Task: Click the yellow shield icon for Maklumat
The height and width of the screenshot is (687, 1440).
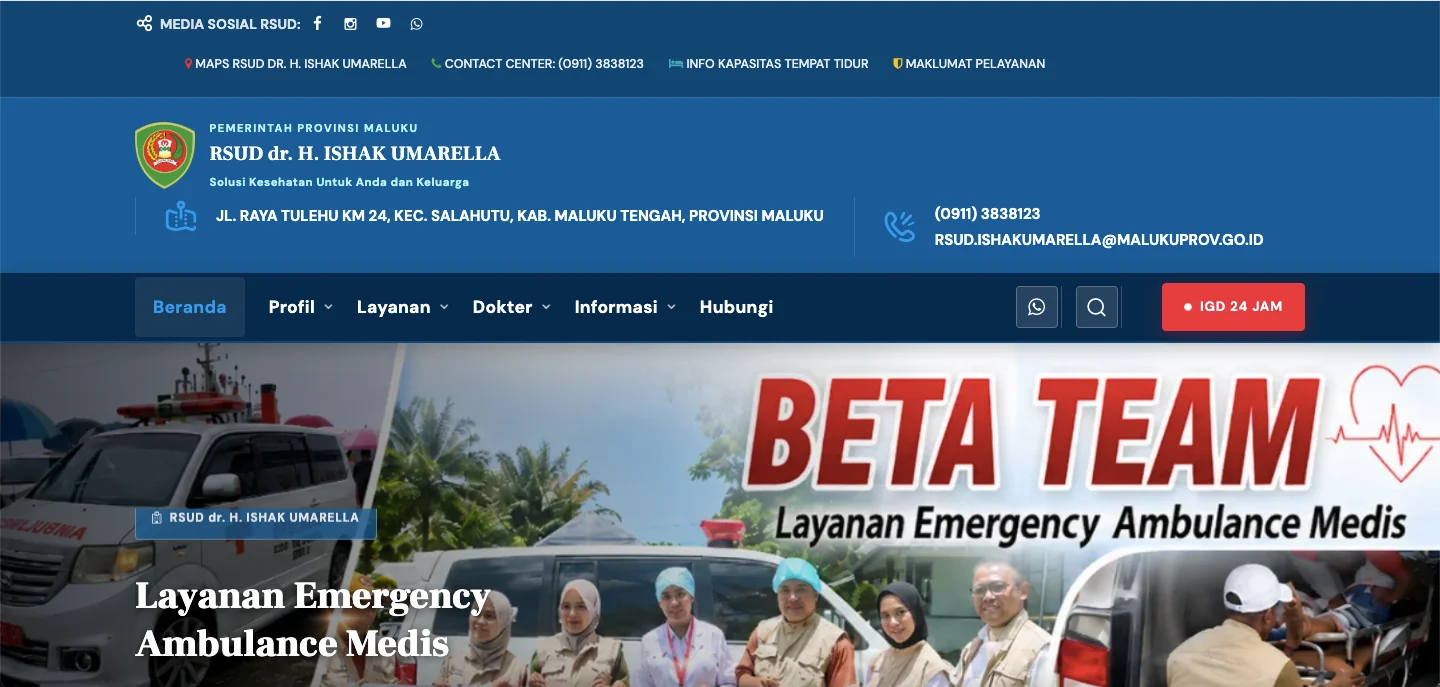Action: pyautogui.click(x=898, y=63)
